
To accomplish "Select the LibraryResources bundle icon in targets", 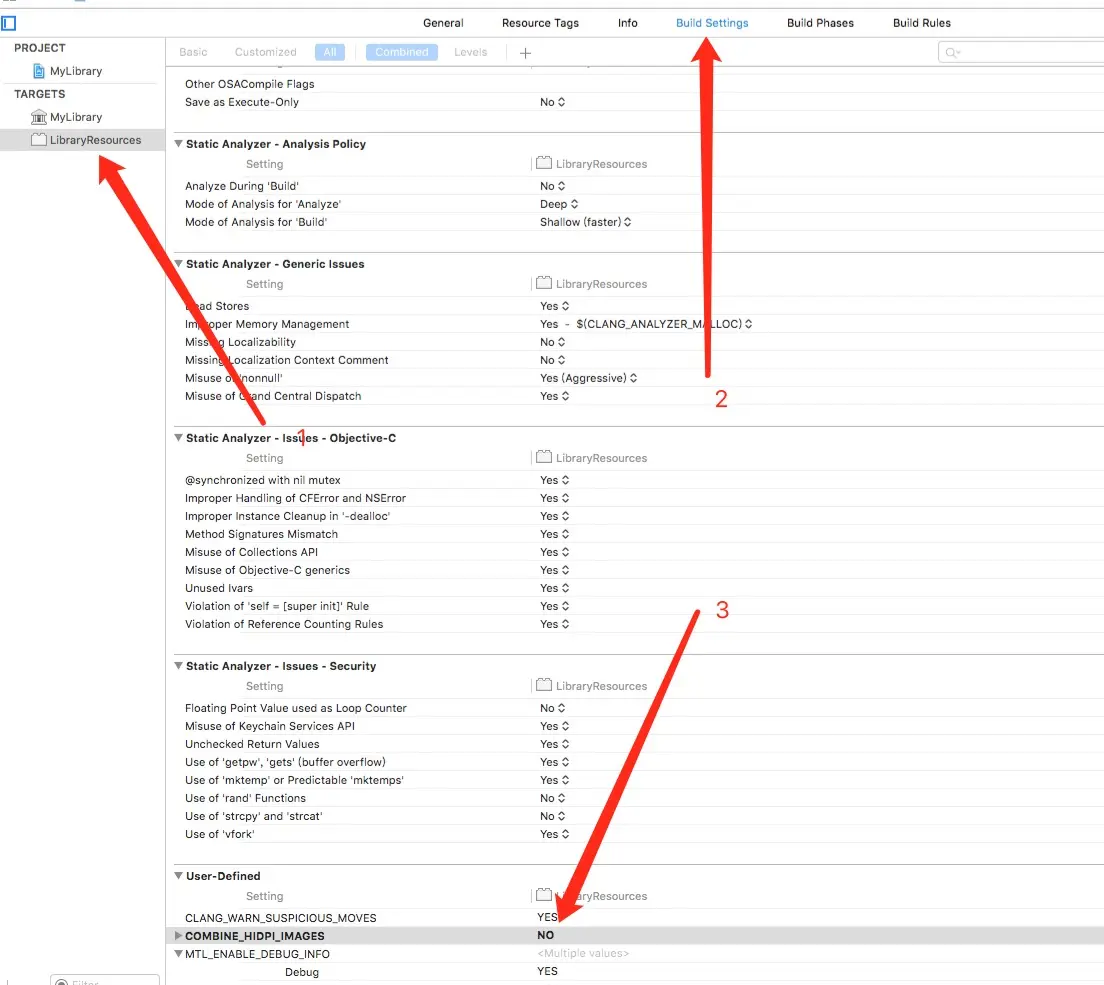I will coord(39,139).
